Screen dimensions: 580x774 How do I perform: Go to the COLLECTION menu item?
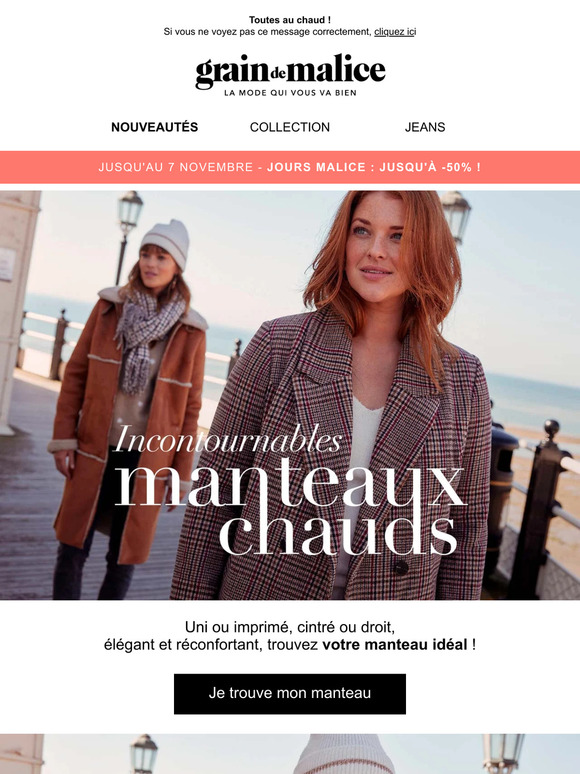point(290,127)
